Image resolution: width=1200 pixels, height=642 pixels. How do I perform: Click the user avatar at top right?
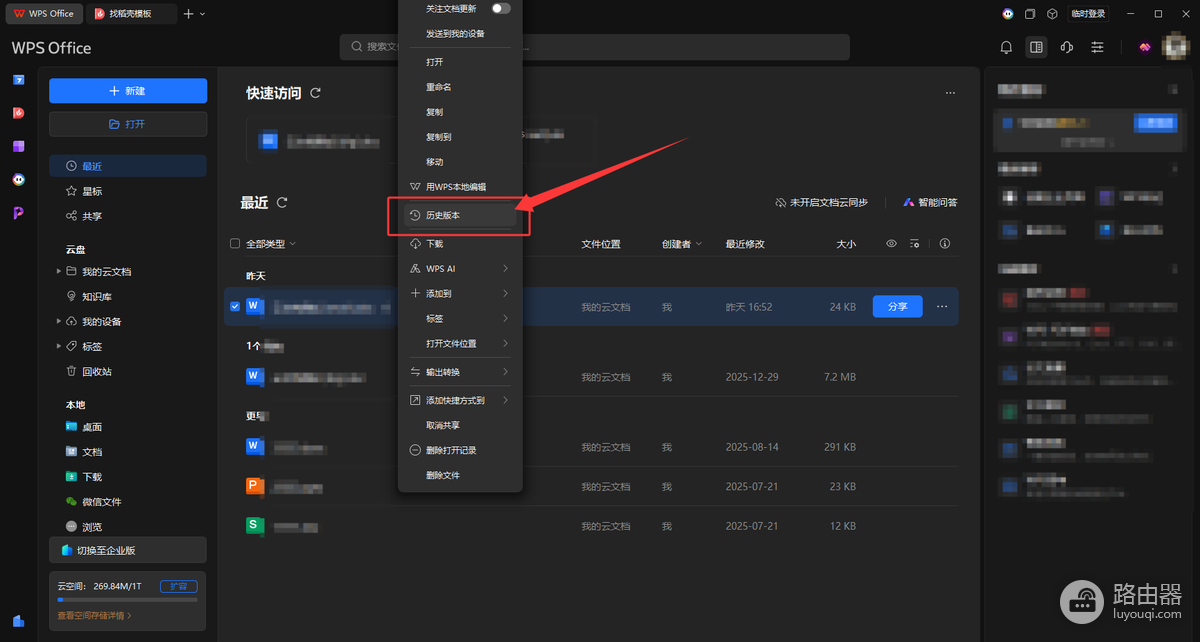tap(1175, 47)
